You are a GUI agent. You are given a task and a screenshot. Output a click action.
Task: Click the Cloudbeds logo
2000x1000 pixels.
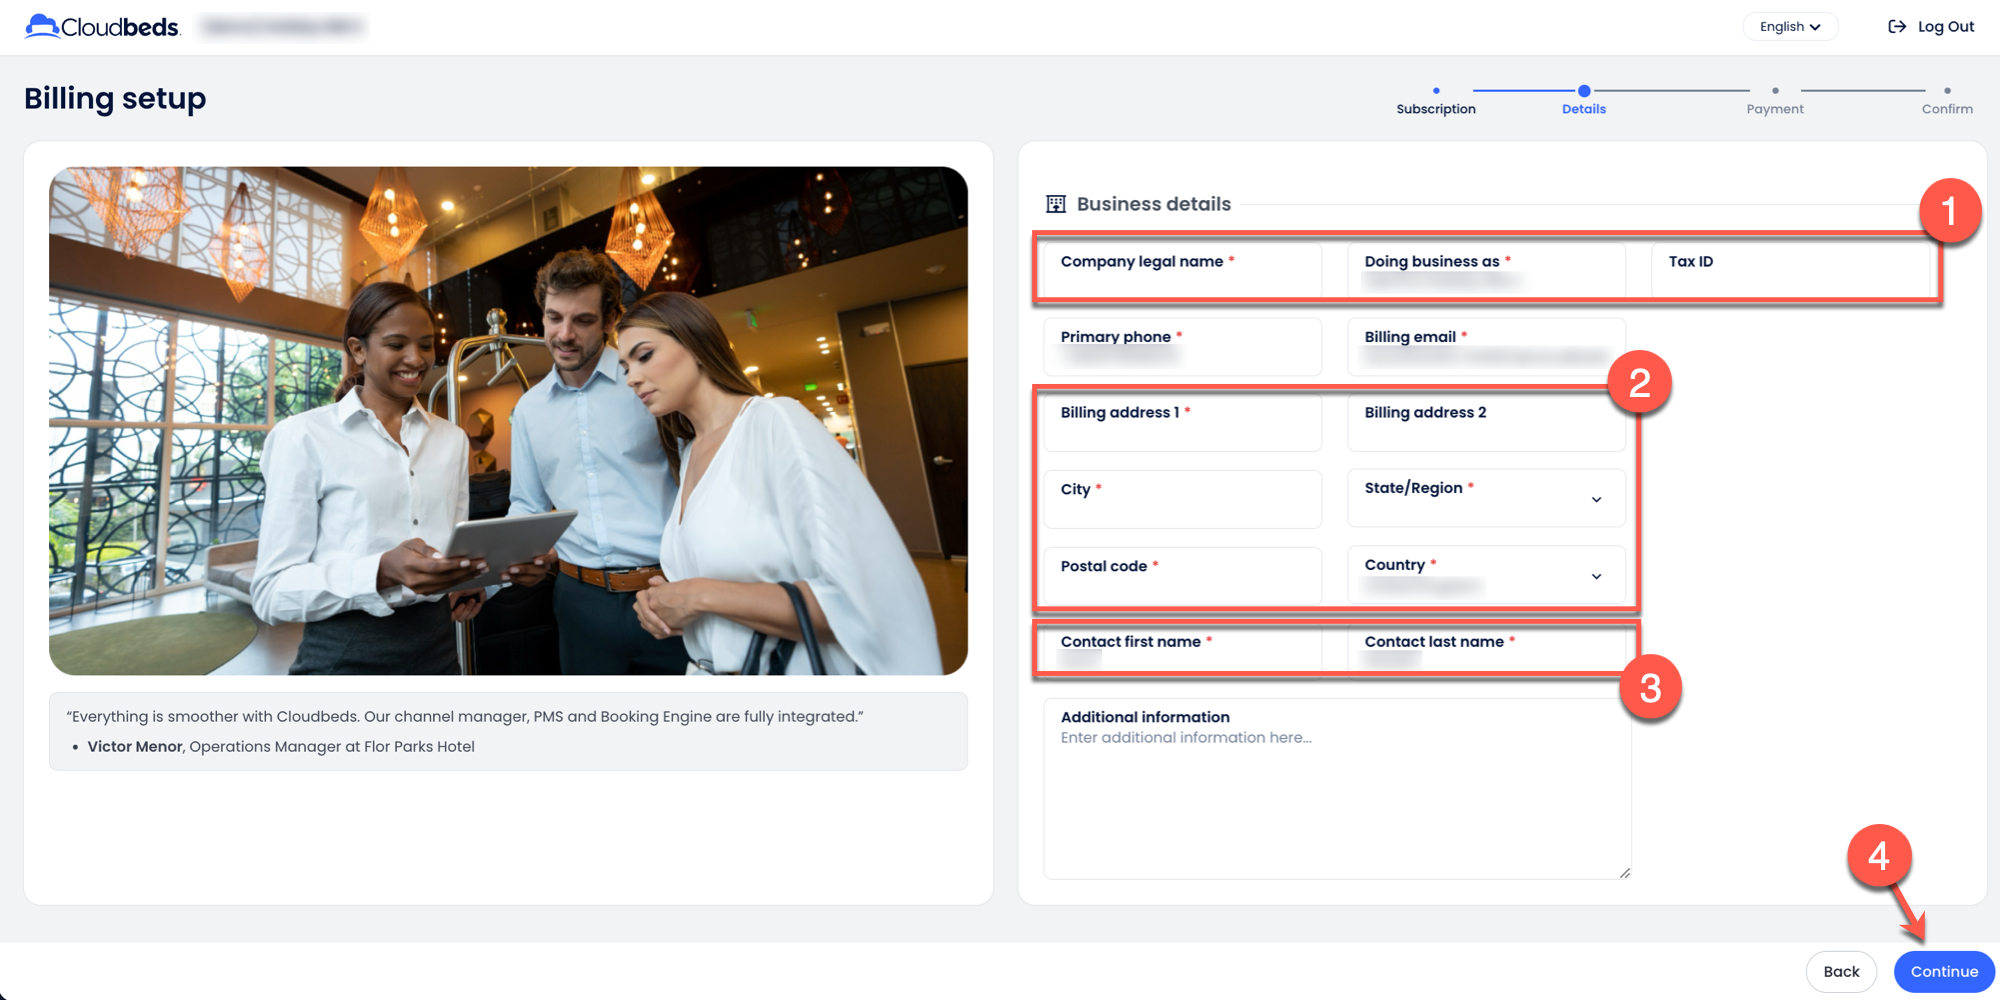click(102, 27)
